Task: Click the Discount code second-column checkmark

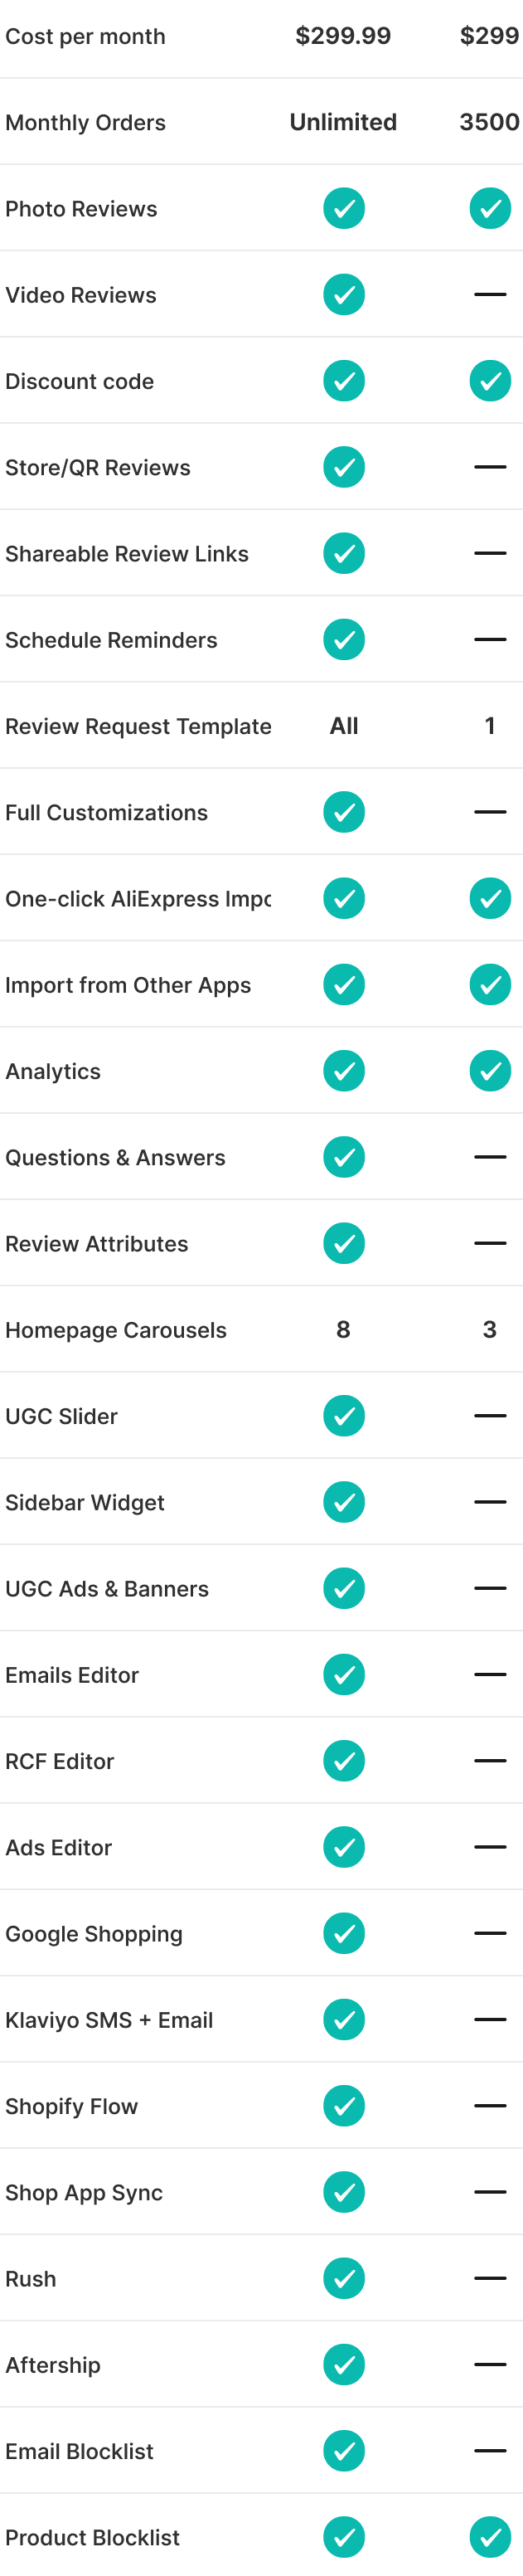Action: (x=490, y=381)
